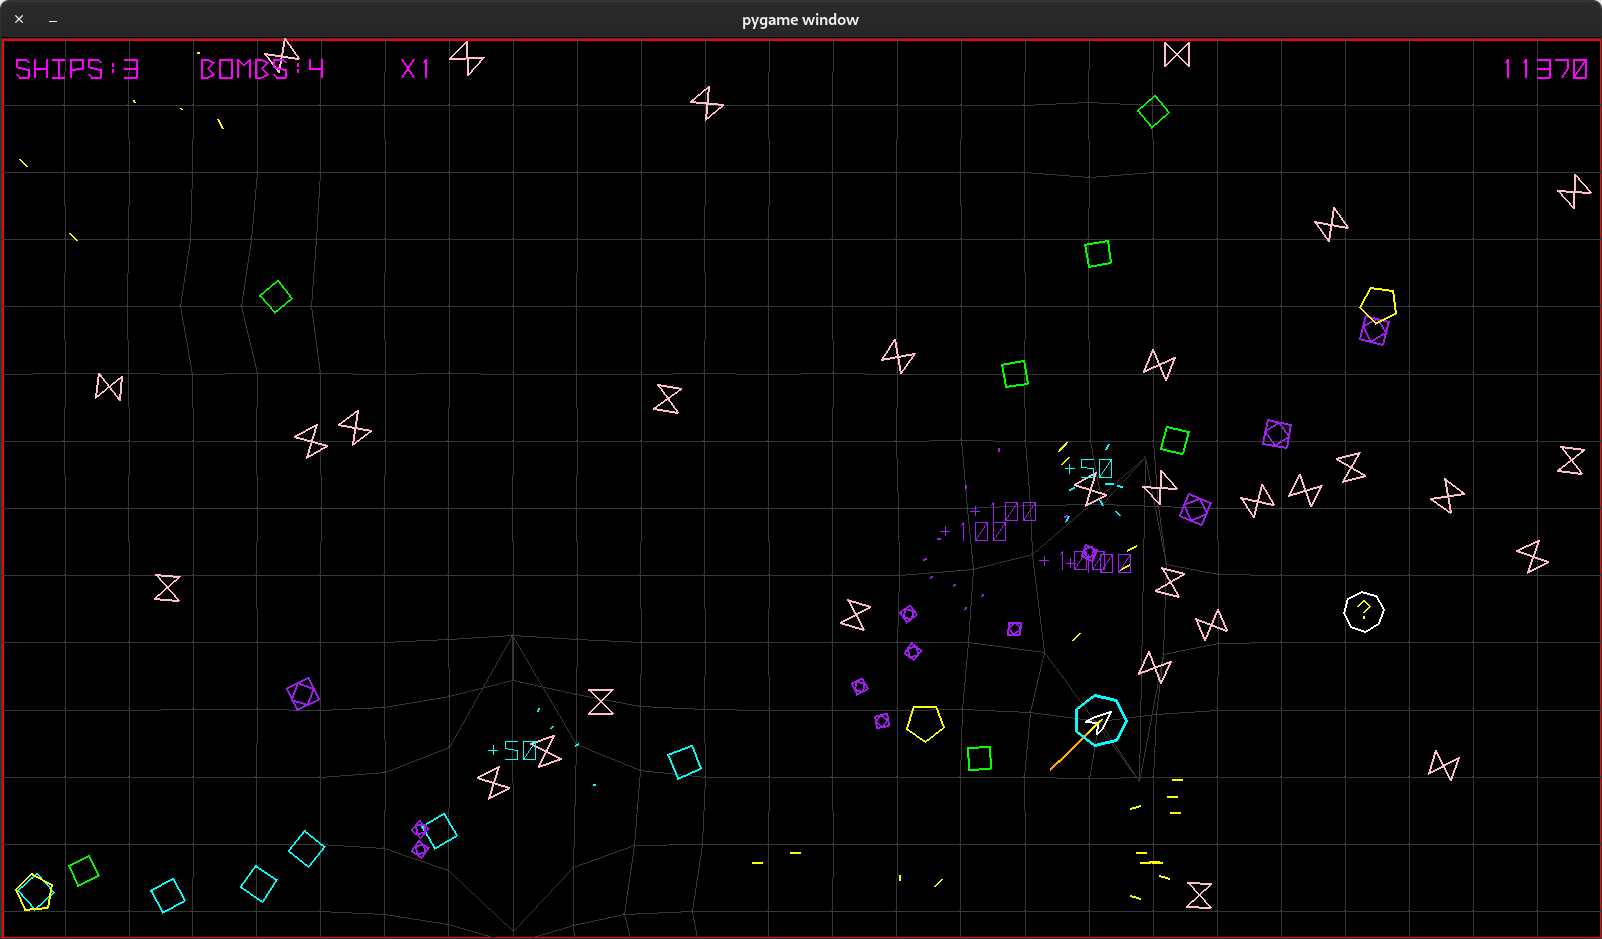Click the cyan +50 popup beside green square
Screen dimensions: 1602x939
tap(1088, 468)
